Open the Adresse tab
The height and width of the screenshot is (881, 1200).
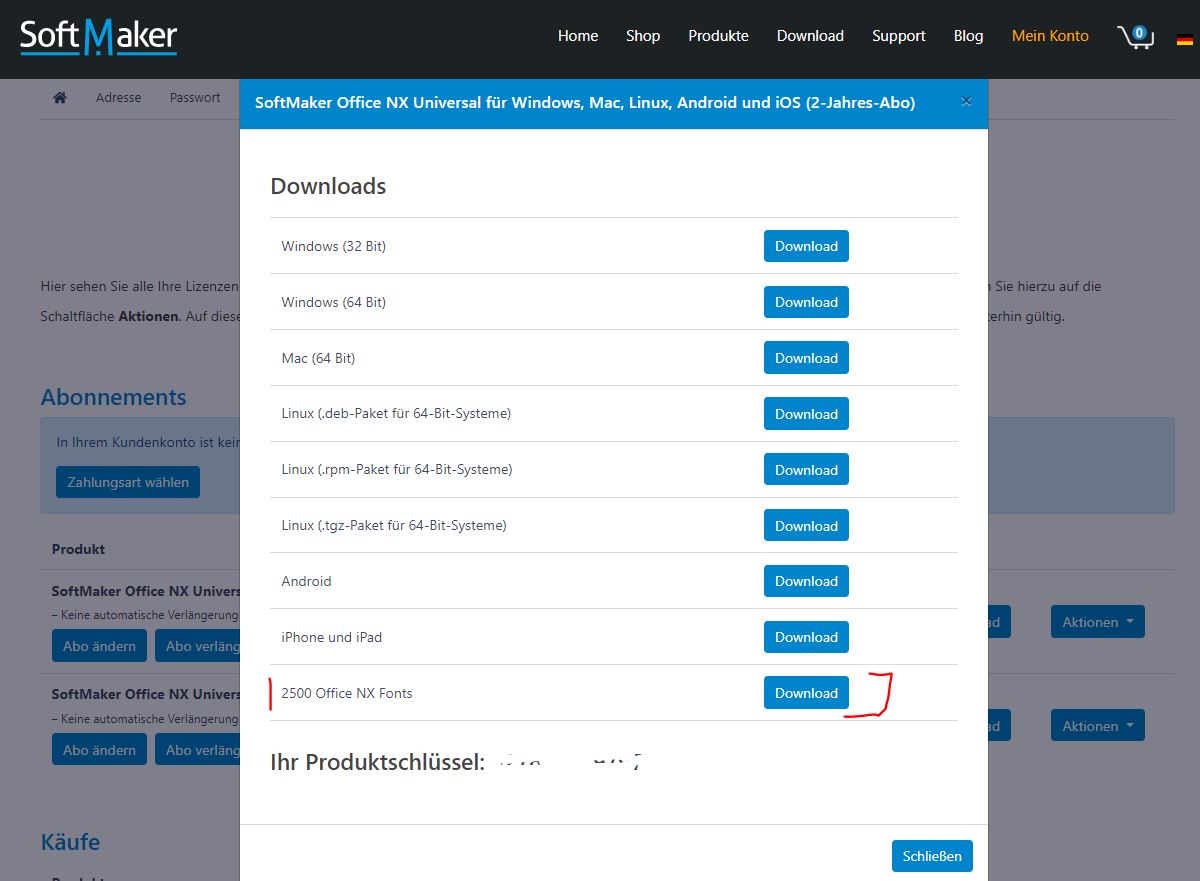118,98
